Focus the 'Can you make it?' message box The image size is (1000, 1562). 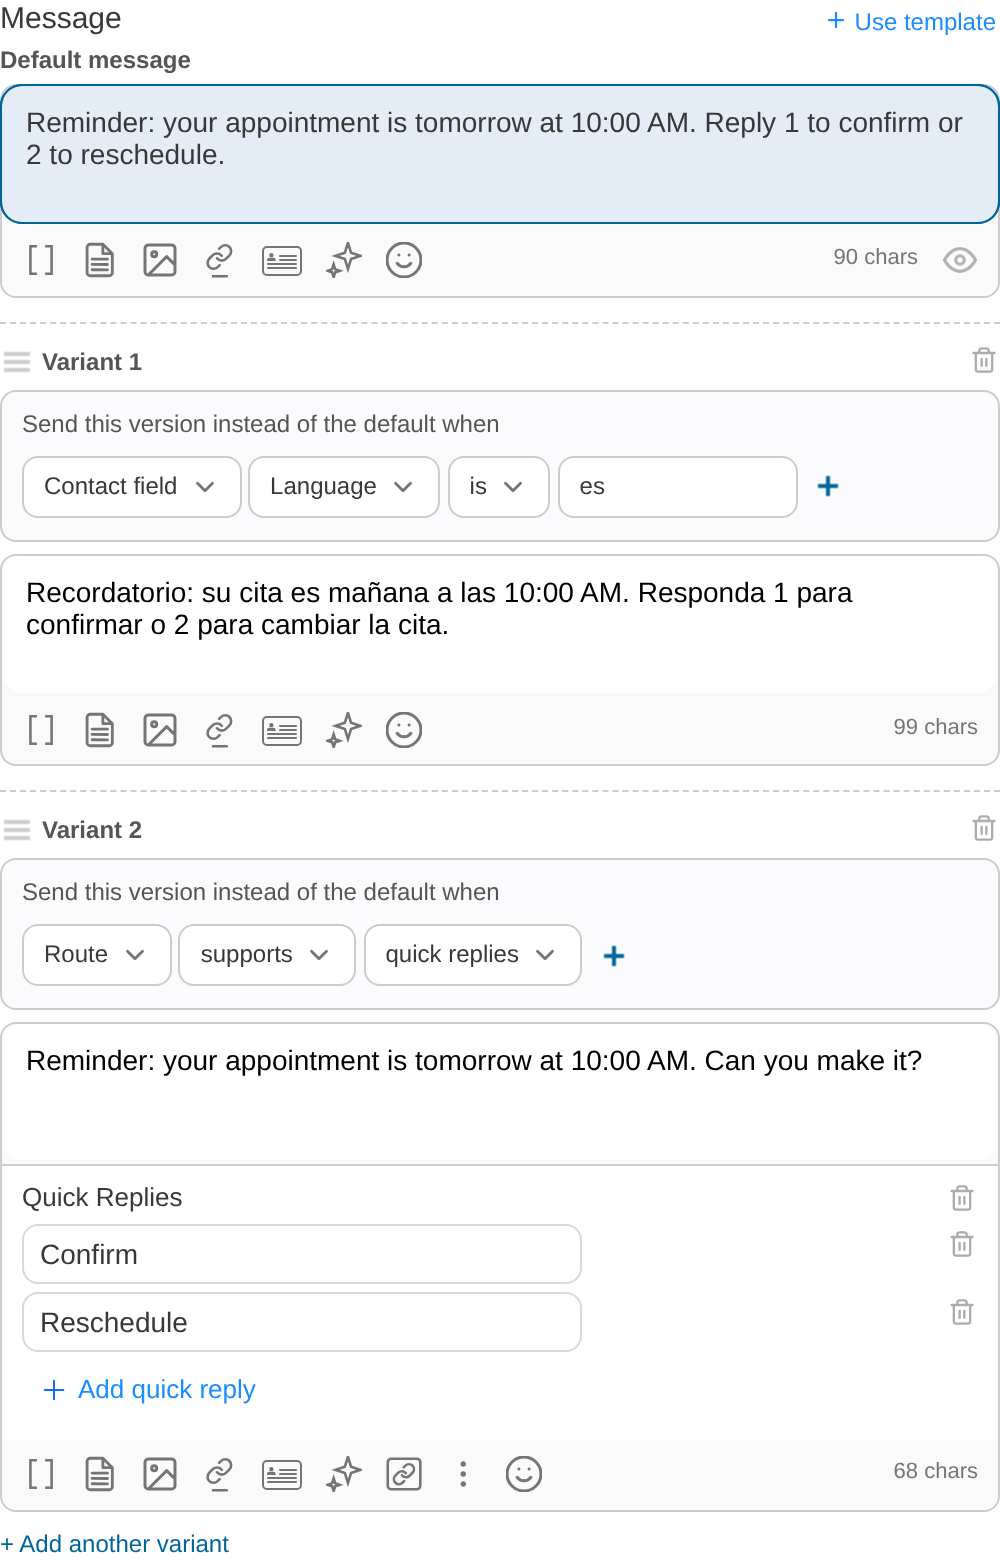[x=500, y=1093]
